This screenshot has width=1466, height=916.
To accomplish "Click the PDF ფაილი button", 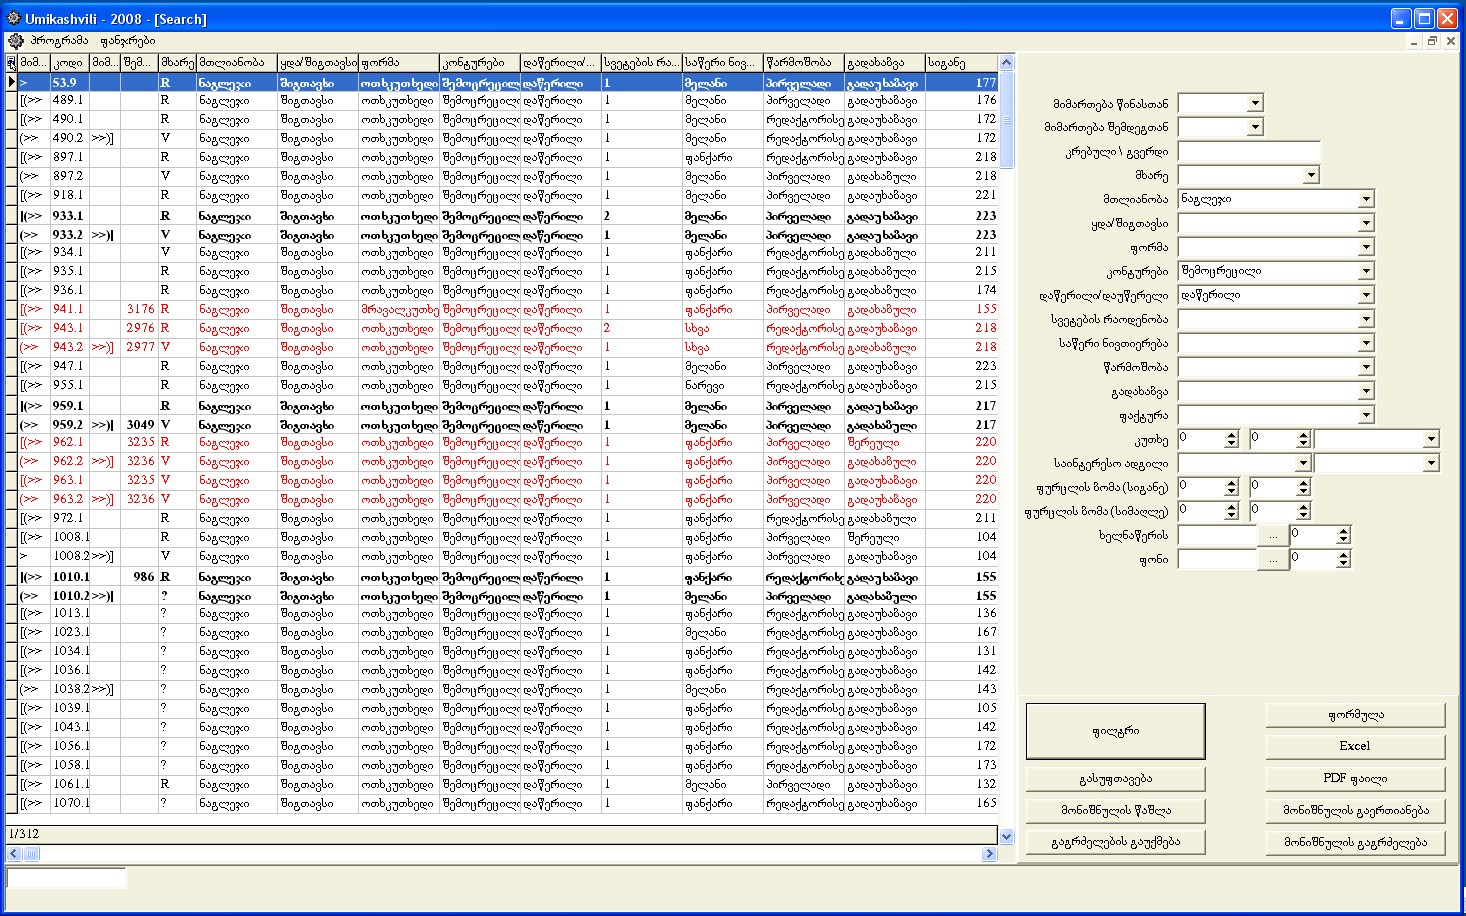I will click(x=1355, y=778).
